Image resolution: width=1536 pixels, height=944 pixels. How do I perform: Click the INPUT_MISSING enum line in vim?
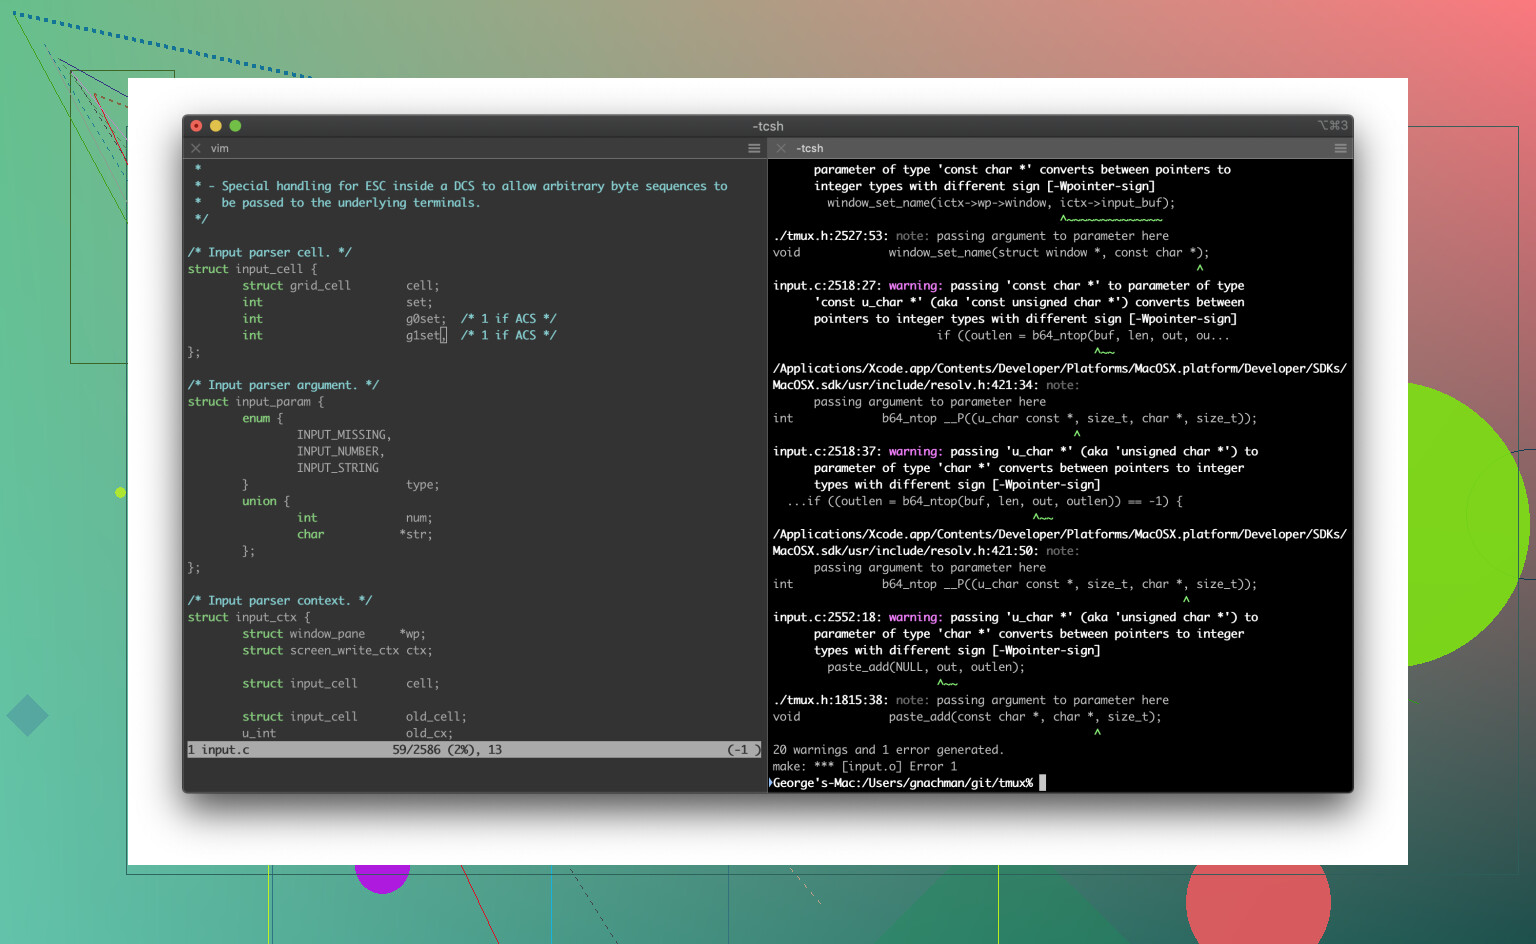click(343, 435)
